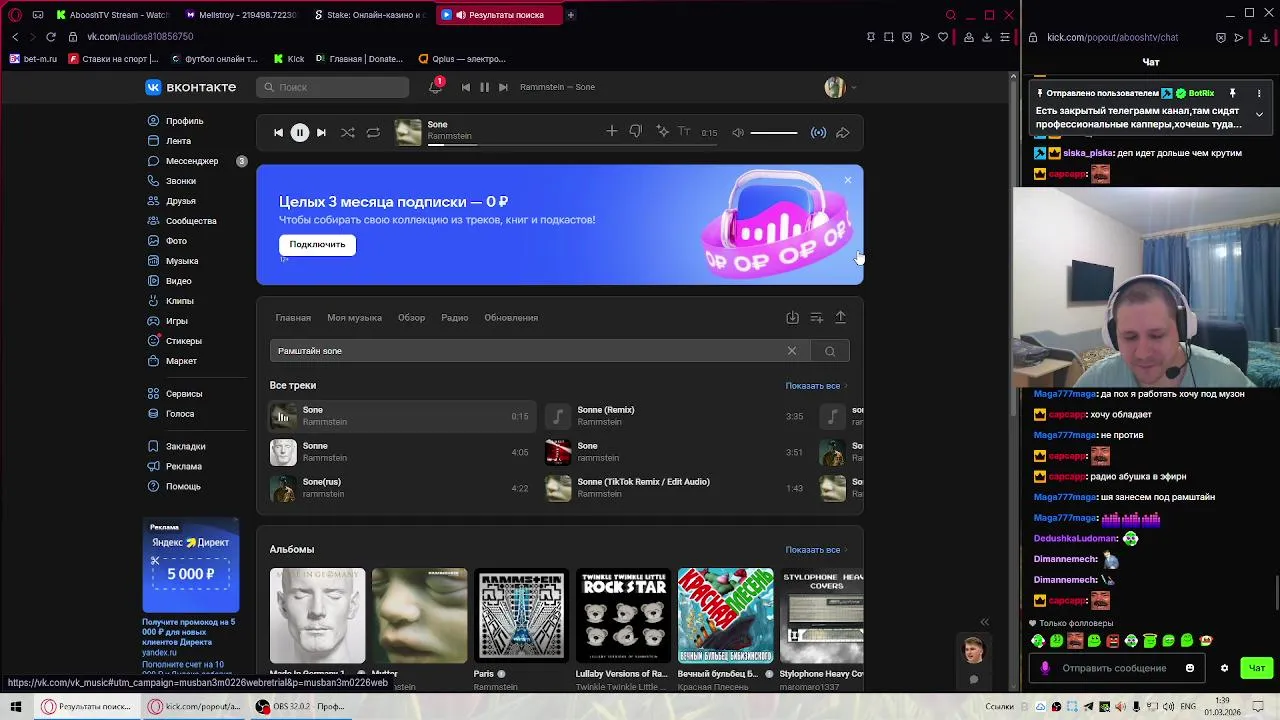Switch to the Обзор tab

coord(411,318)
